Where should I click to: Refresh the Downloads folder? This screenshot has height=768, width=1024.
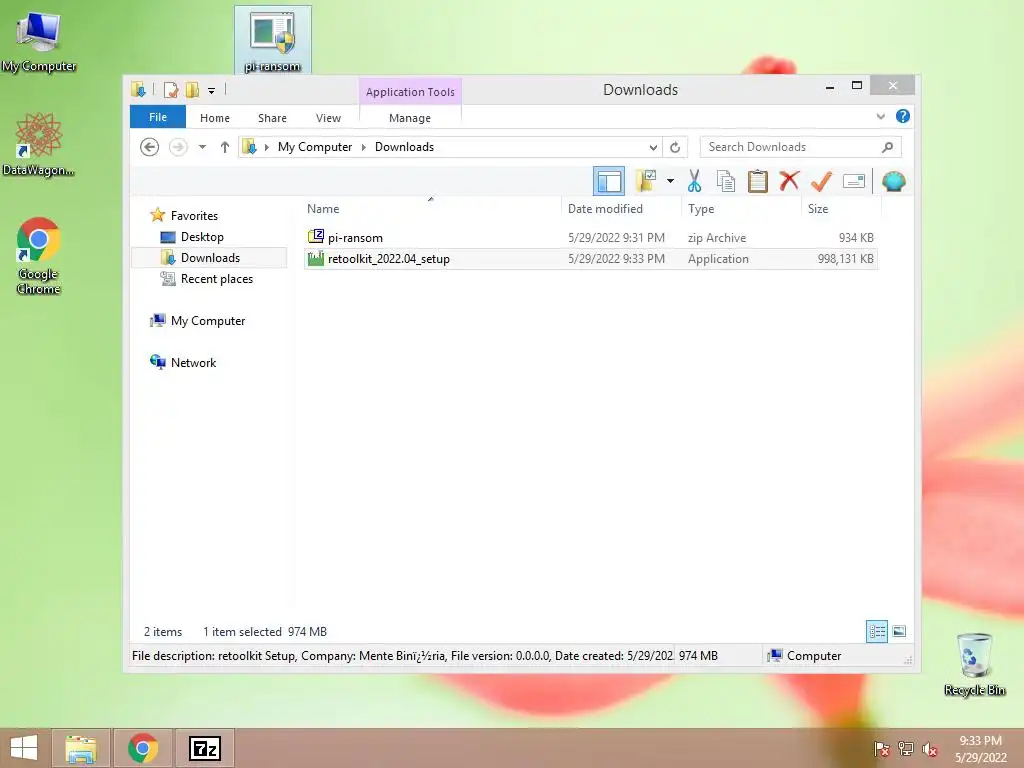pyautogui.click(x=675, y=147)
